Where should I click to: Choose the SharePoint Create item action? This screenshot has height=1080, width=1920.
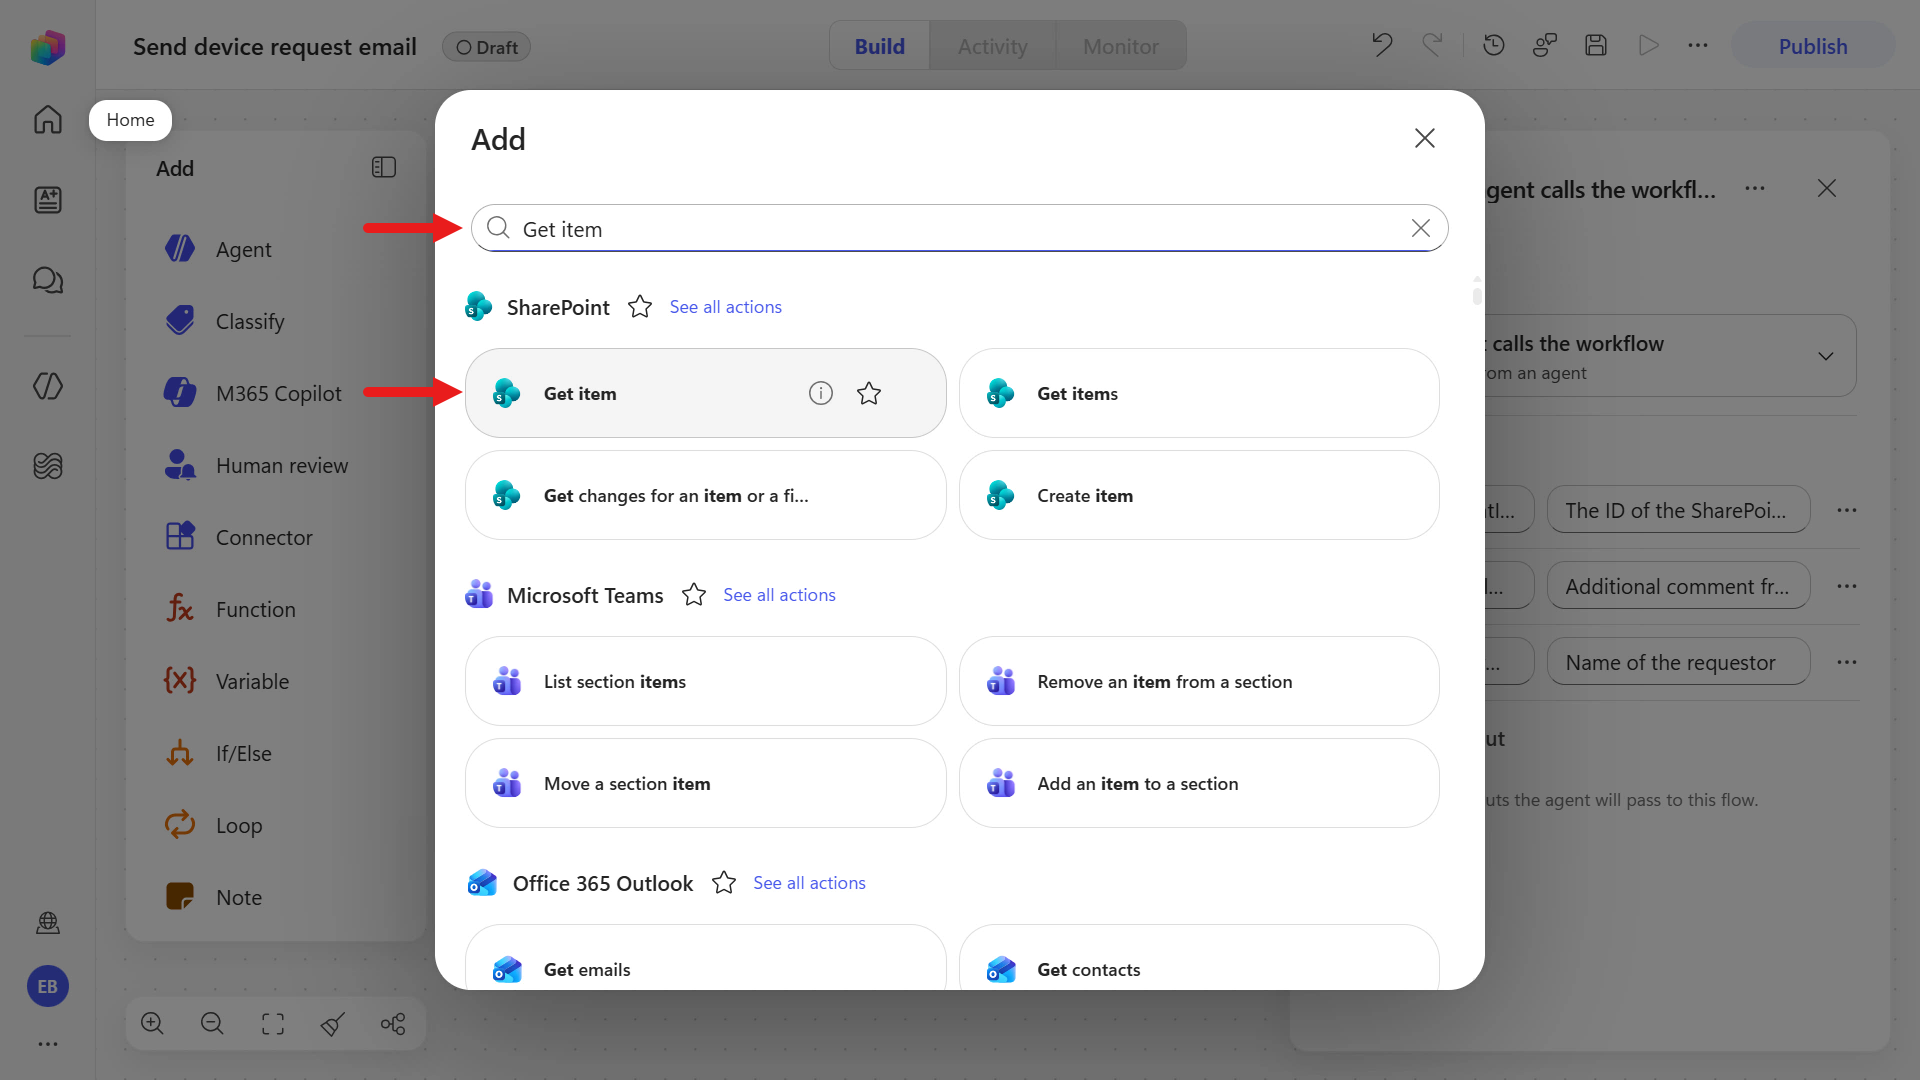[x=1199, y=495]
